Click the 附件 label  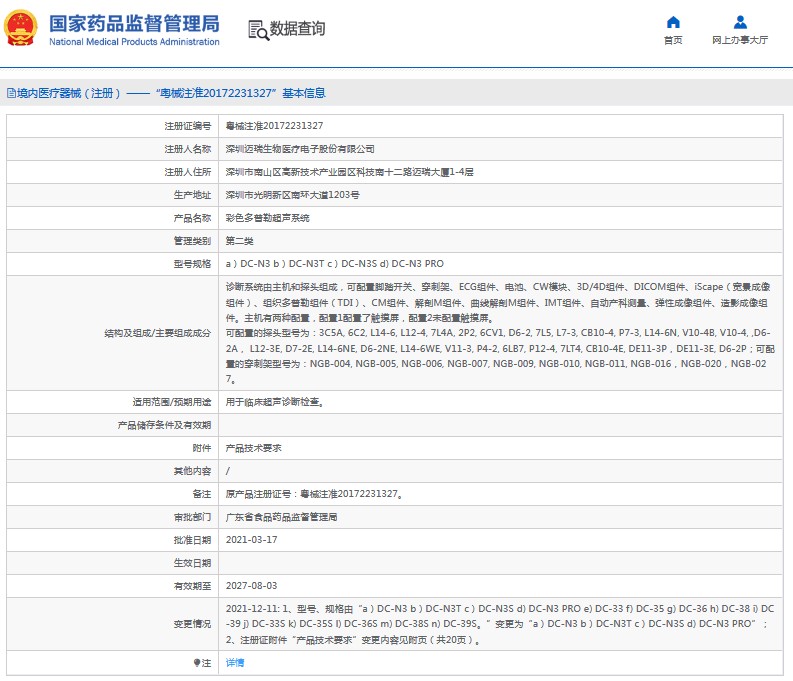point(202,448)
